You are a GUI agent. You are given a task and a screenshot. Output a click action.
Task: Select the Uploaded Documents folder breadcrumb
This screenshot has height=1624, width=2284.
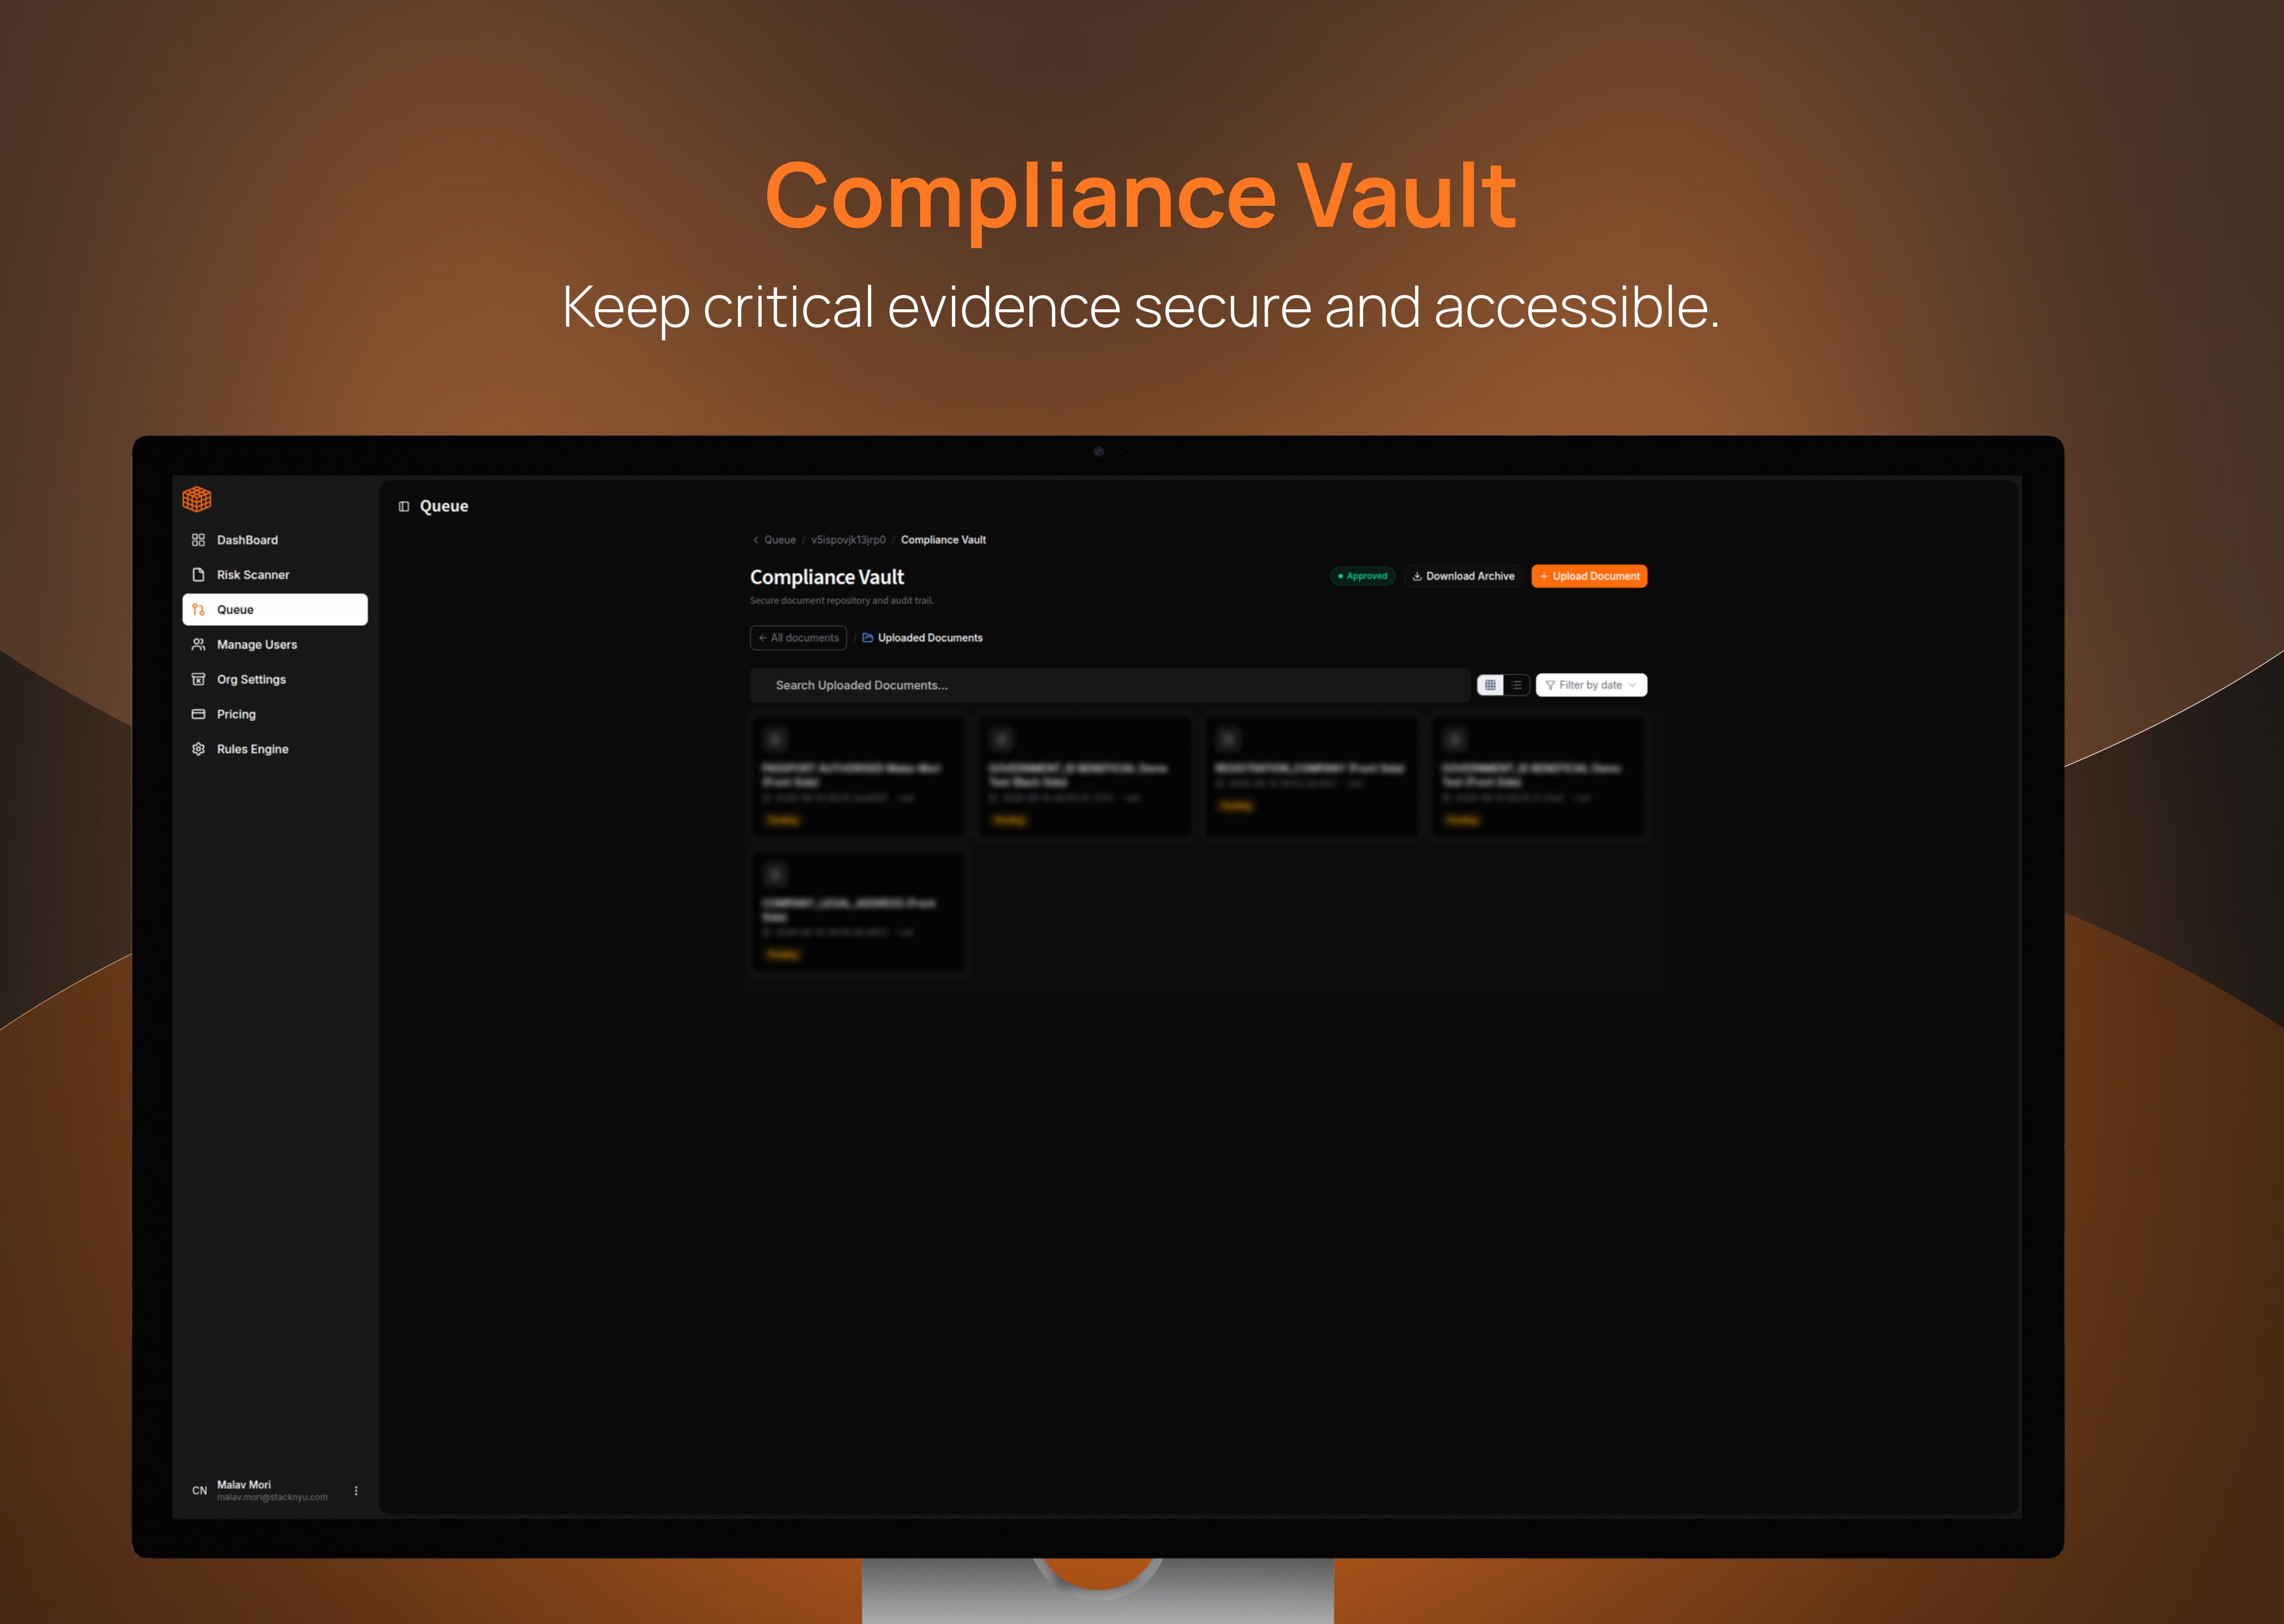[x=922, y=638]
